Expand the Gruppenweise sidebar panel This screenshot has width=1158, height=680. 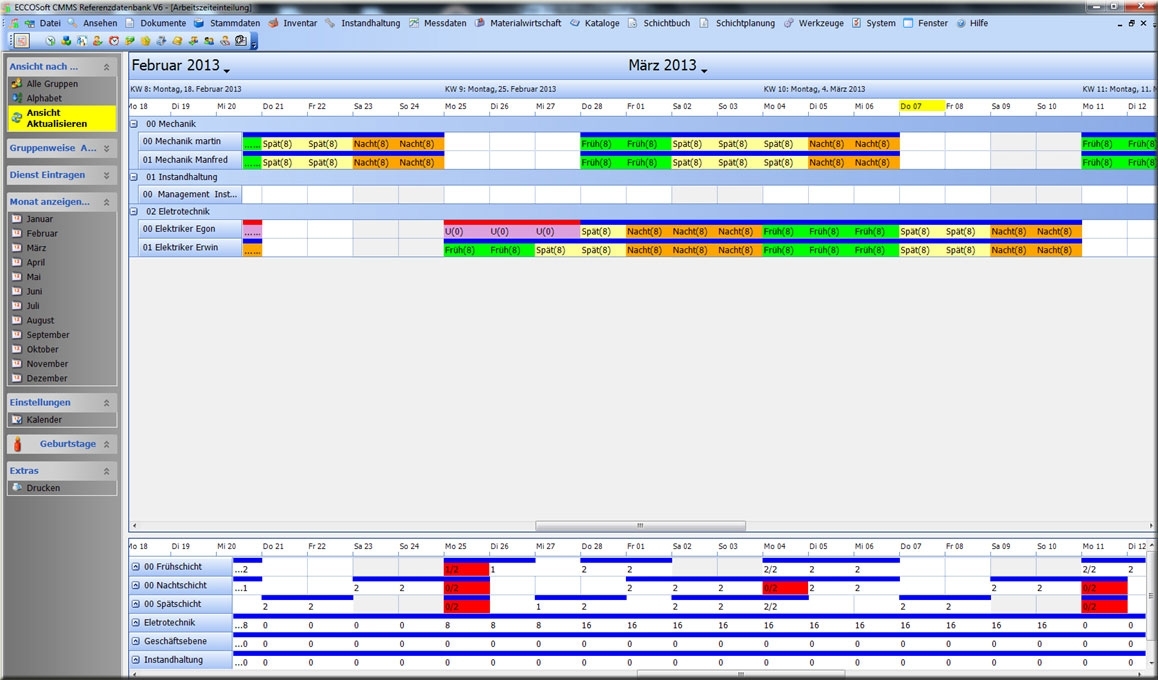[106, 148]
